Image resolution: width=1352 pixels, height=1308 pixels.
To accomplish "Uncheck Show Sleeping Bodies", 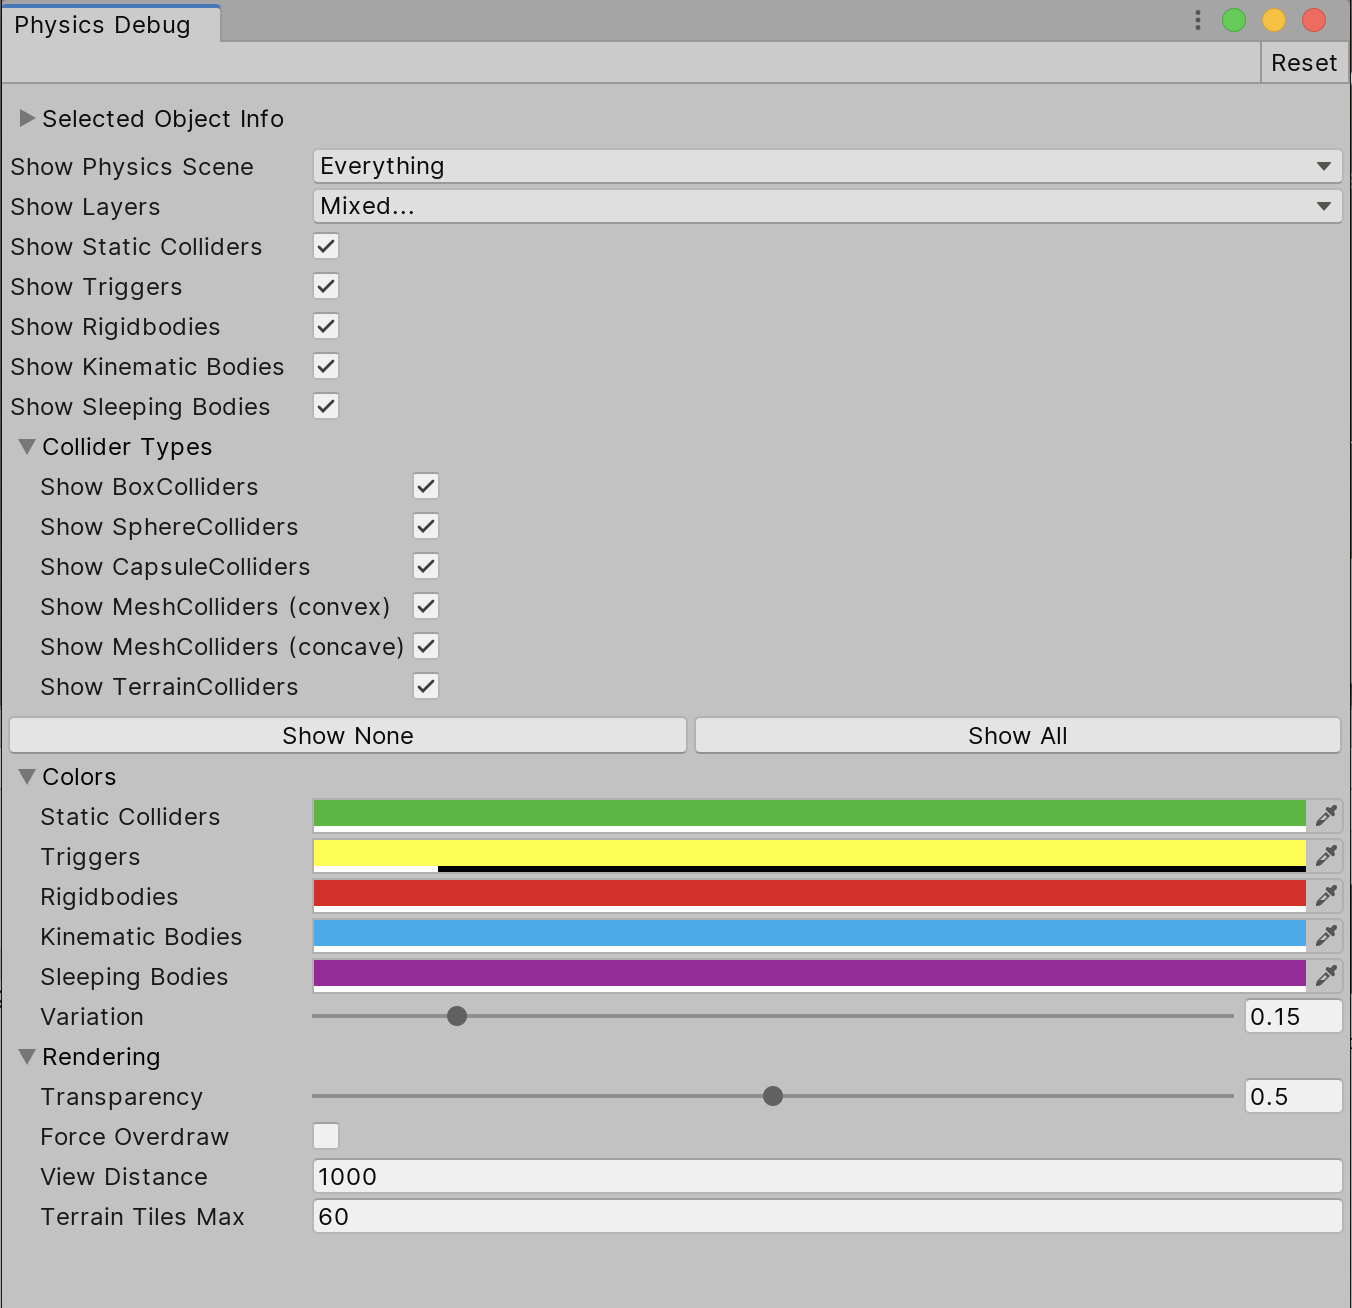I will pyautogui.click(x=326, y=406).
